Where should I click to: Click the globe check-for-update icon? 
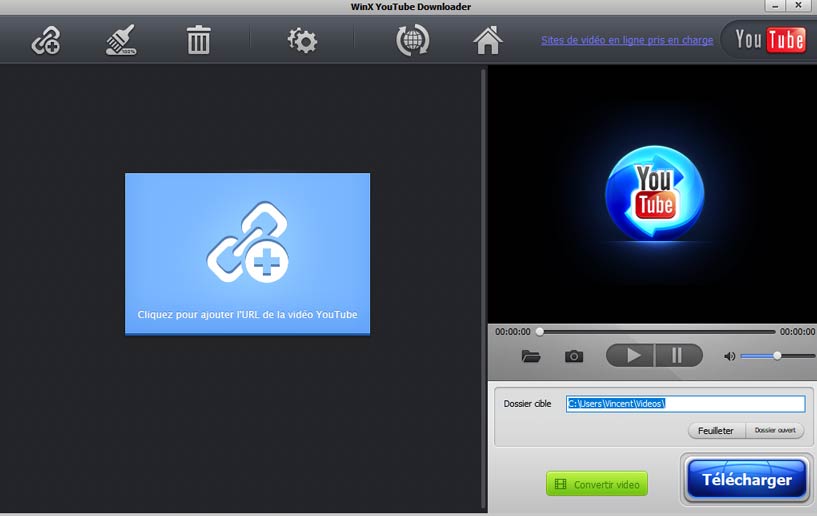[x=413, y=40]
